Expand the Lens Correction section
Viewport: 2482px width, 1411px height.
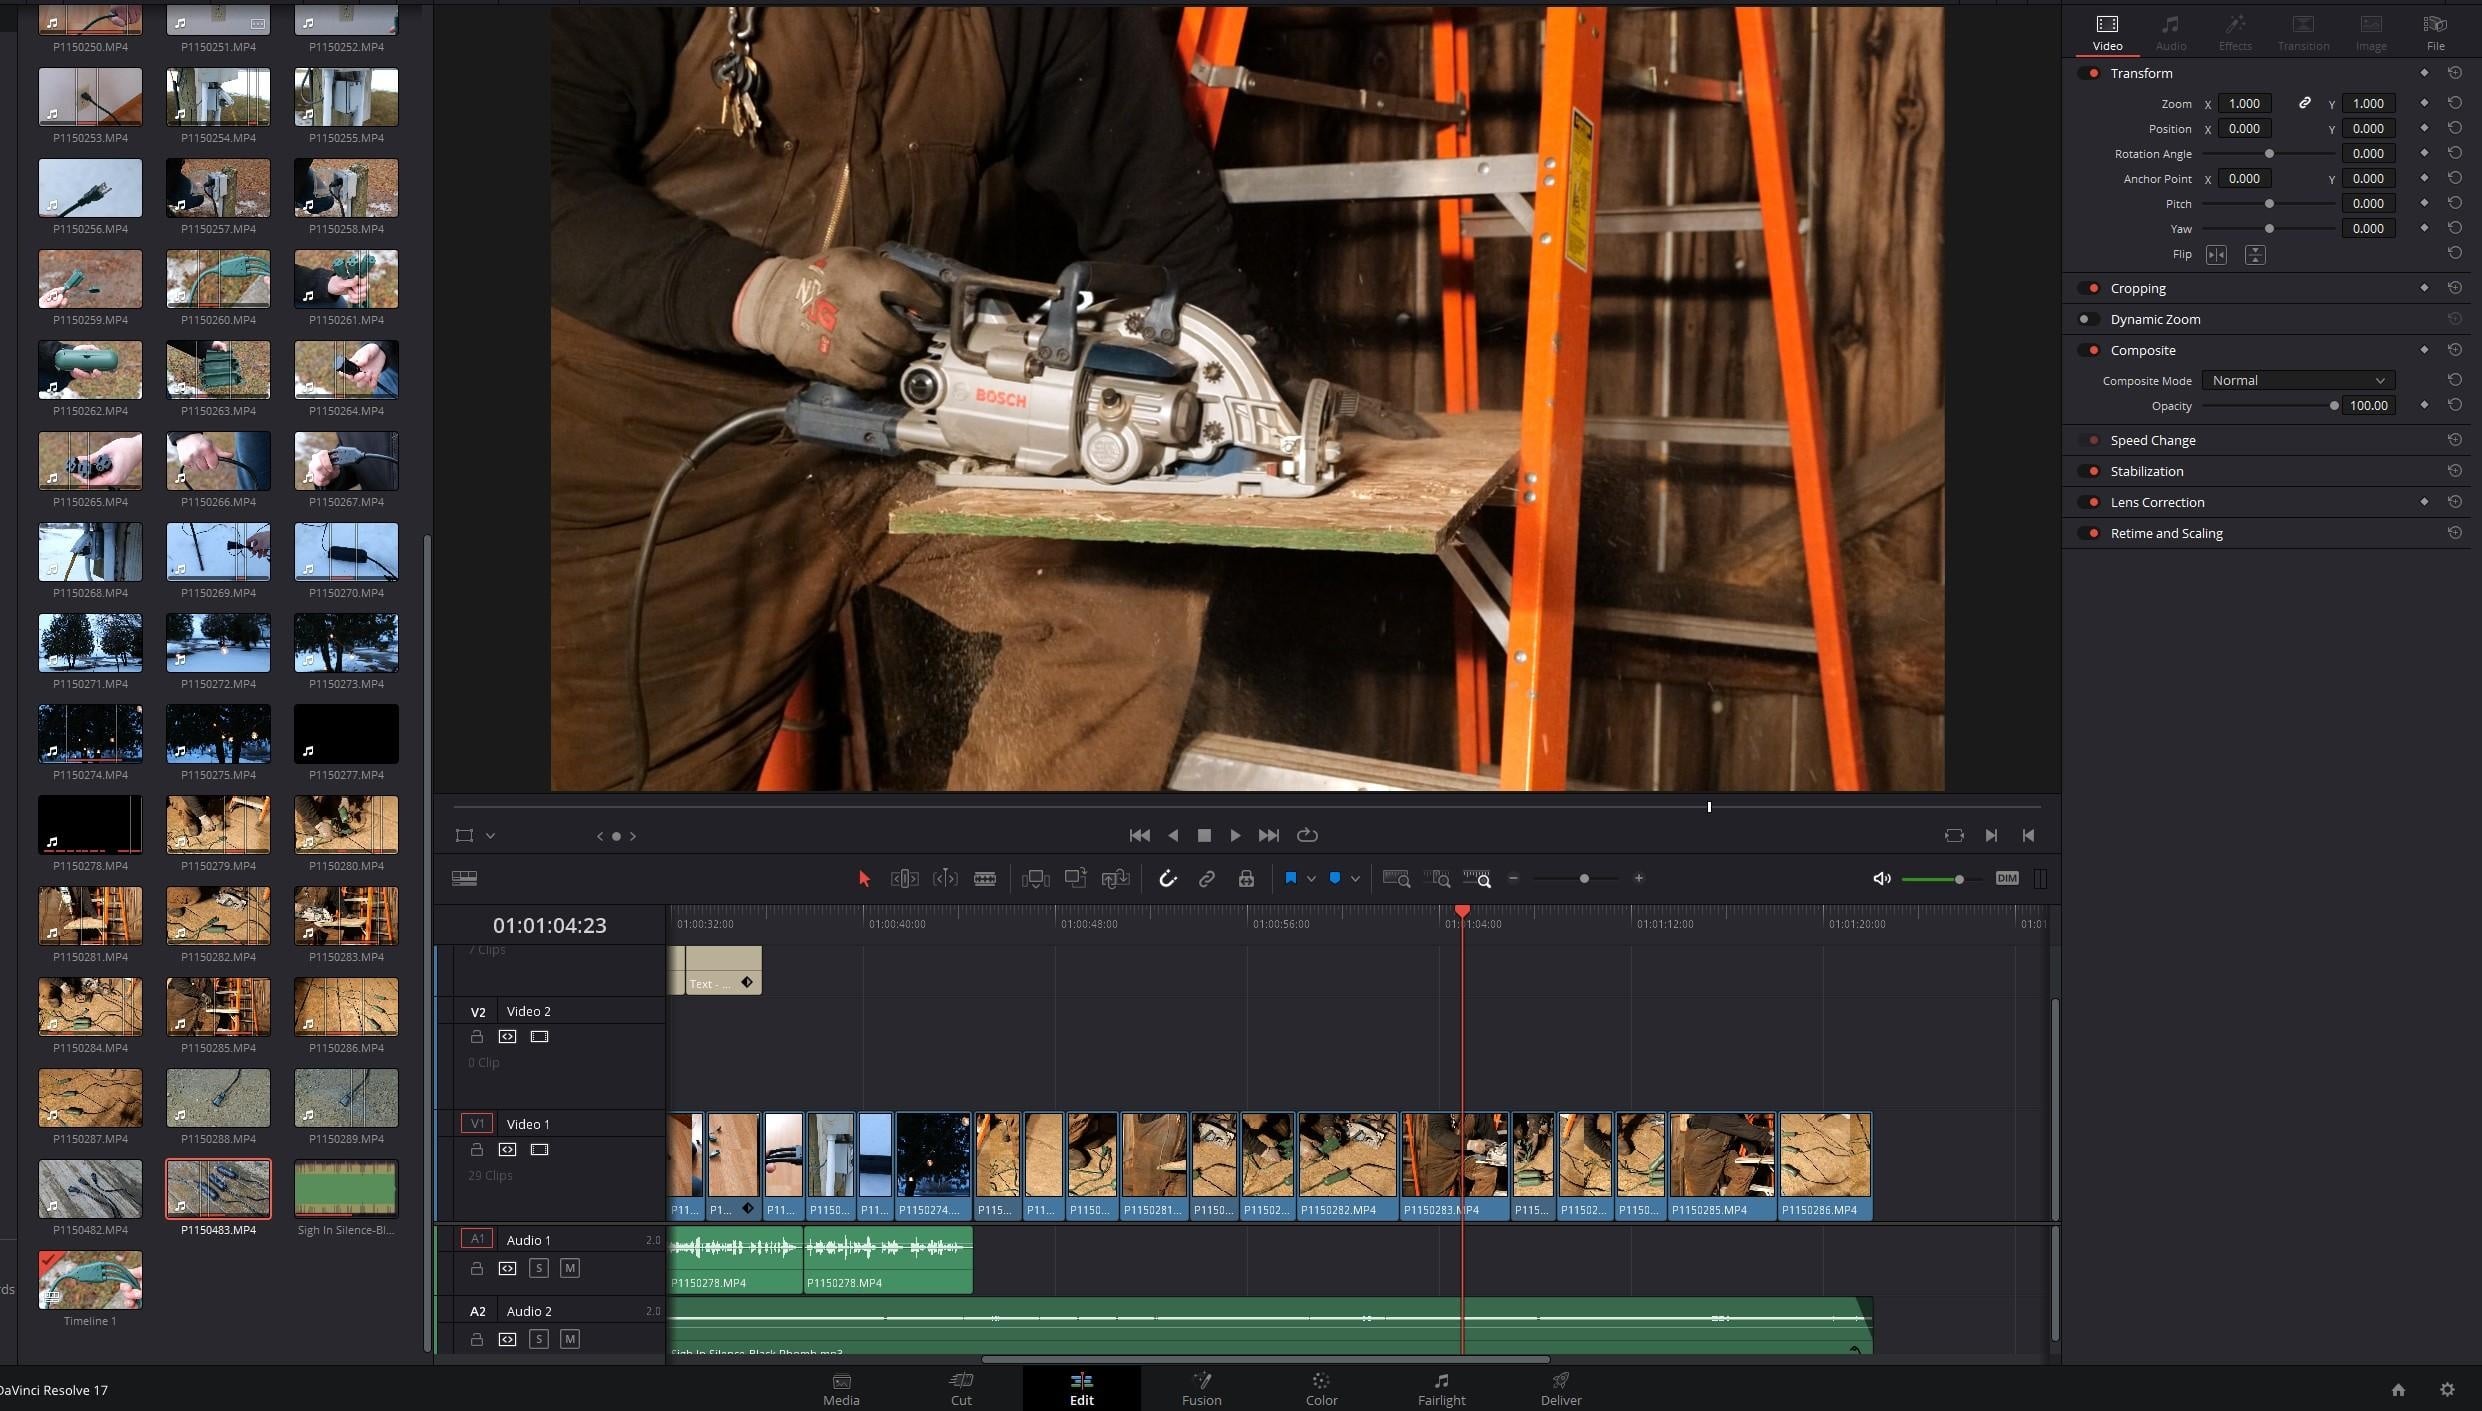[2157, 502]
